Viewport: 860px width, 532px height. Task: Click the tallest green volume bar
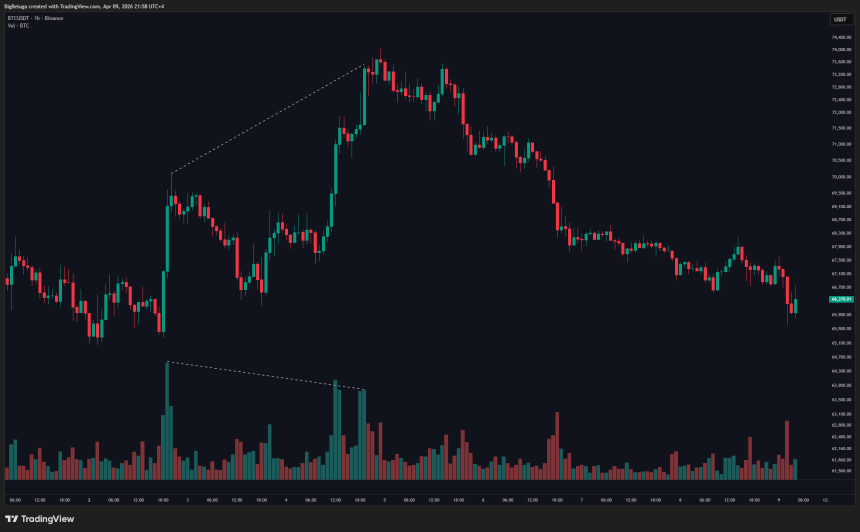(x=167, y=421)
